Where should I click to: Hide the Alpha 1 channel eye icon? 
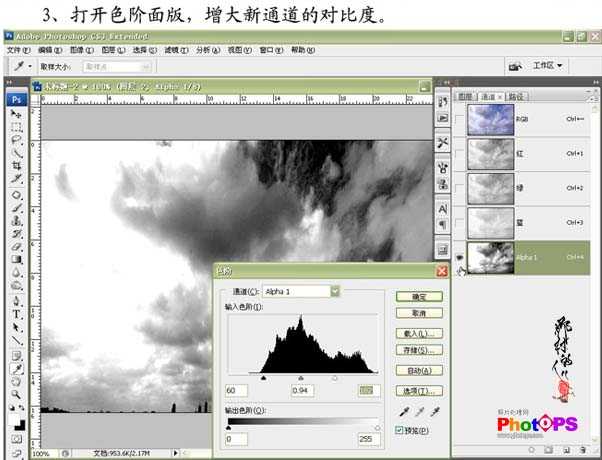coord(460,258)
